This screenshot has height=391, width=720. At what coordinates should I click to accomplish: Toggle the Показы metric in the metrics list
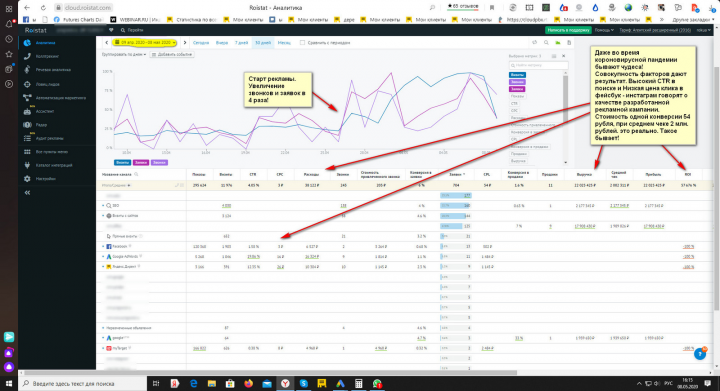coord(517,96)
